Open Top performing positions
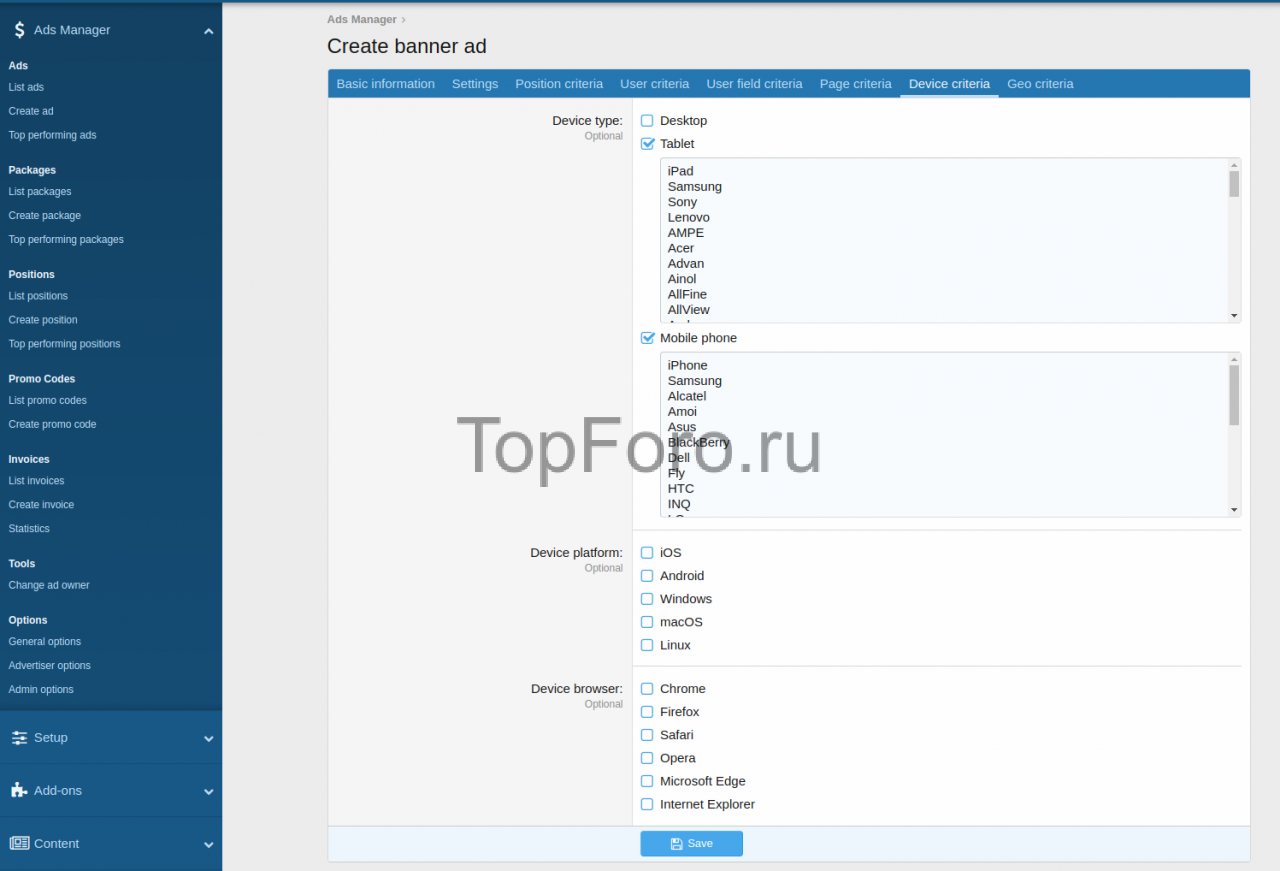 pos(64,344)
